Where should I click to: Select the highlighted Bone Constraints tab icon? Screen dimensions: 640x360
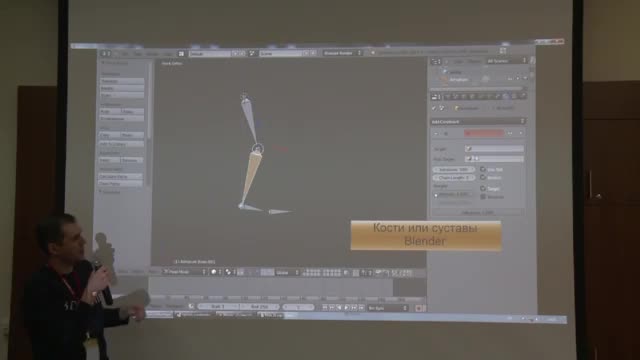click(507, 96)
